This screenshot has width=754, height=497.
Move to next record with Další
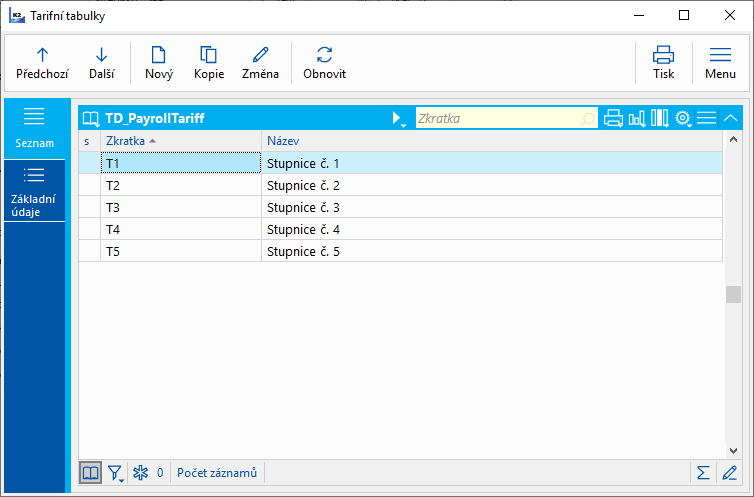pyautogui.click(x=101, y=63)
